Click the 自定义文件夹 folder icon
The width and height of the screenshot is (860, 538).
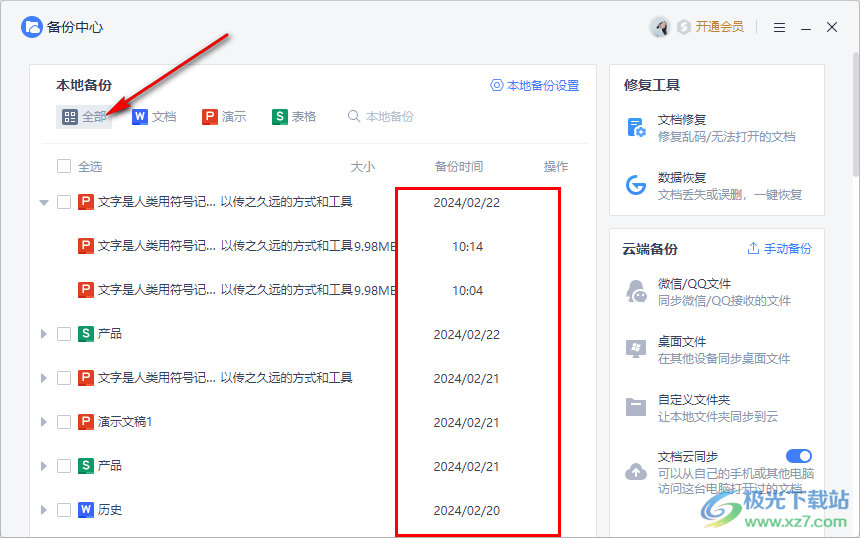[x=636, y=407]
